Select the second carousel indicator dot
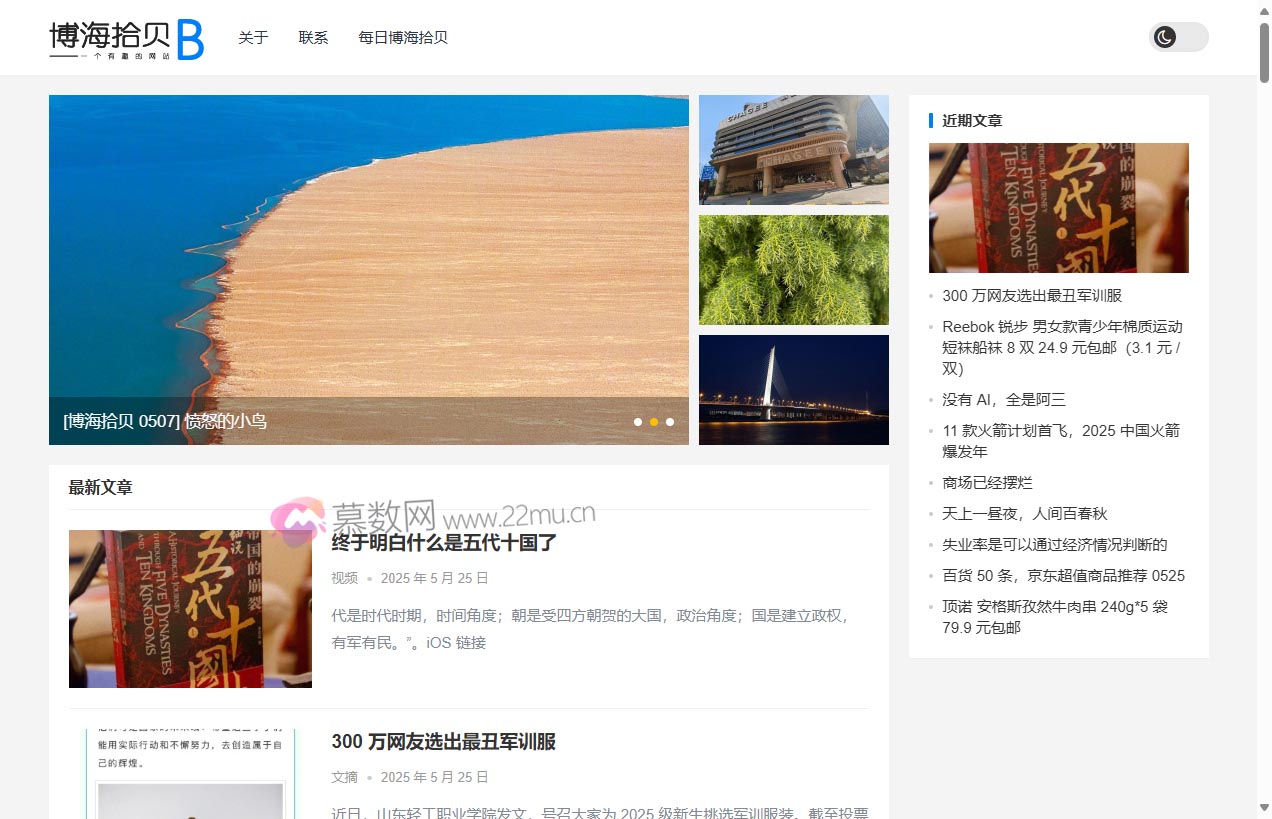 654,422
